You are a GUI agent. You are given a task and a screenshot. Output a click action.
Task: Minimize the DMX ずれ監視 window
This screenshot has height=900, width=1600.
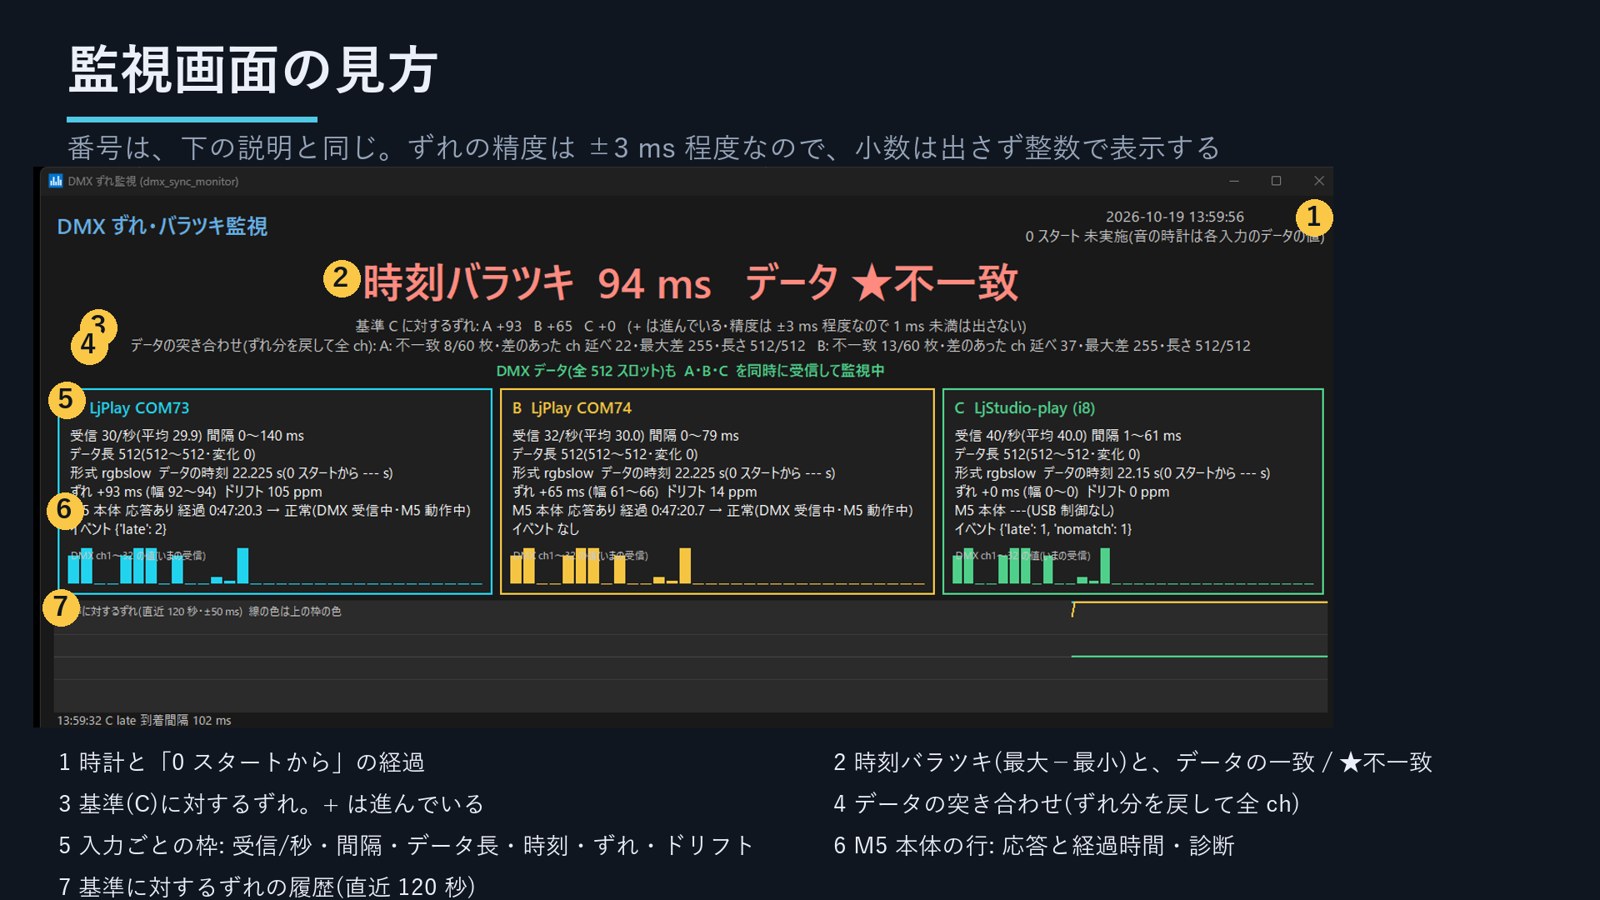pyautogui.click(x=1234, y=181)
